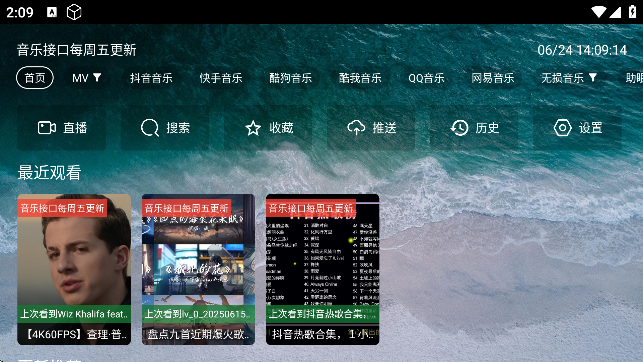
Task: Click the 设置 button label
Action: pyautogui.click(x=591, y=128)
